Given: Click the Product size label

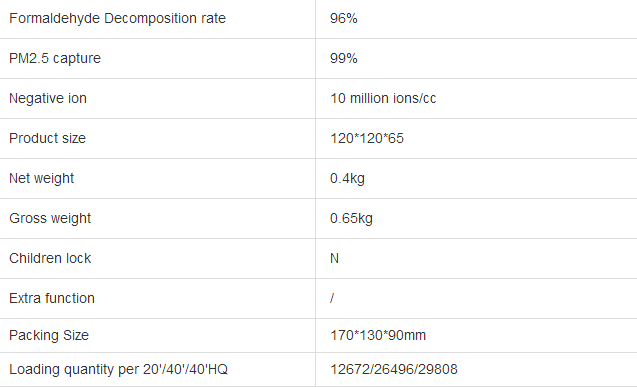Looking at the screenshot, I should [x=48, y=138].
